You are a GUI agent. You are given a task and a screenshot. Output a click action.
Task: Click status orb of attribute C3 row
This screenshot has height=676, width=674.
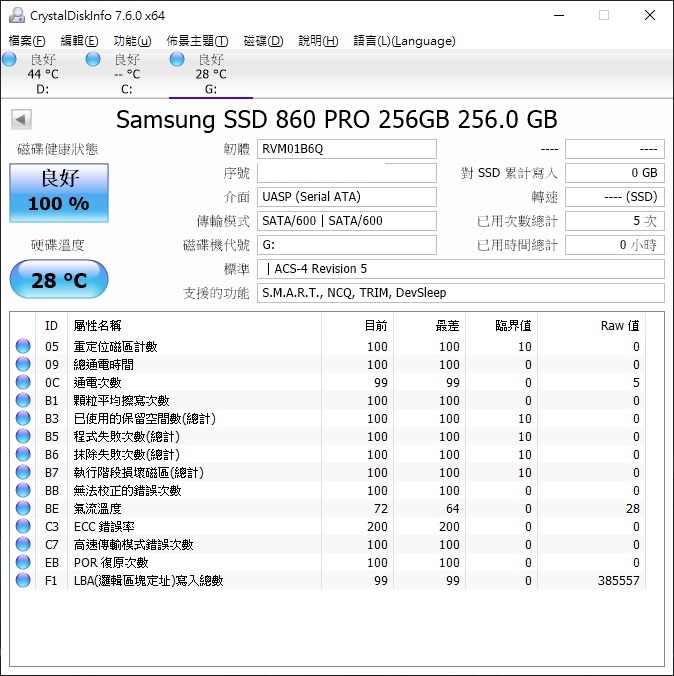coord(23,526)
